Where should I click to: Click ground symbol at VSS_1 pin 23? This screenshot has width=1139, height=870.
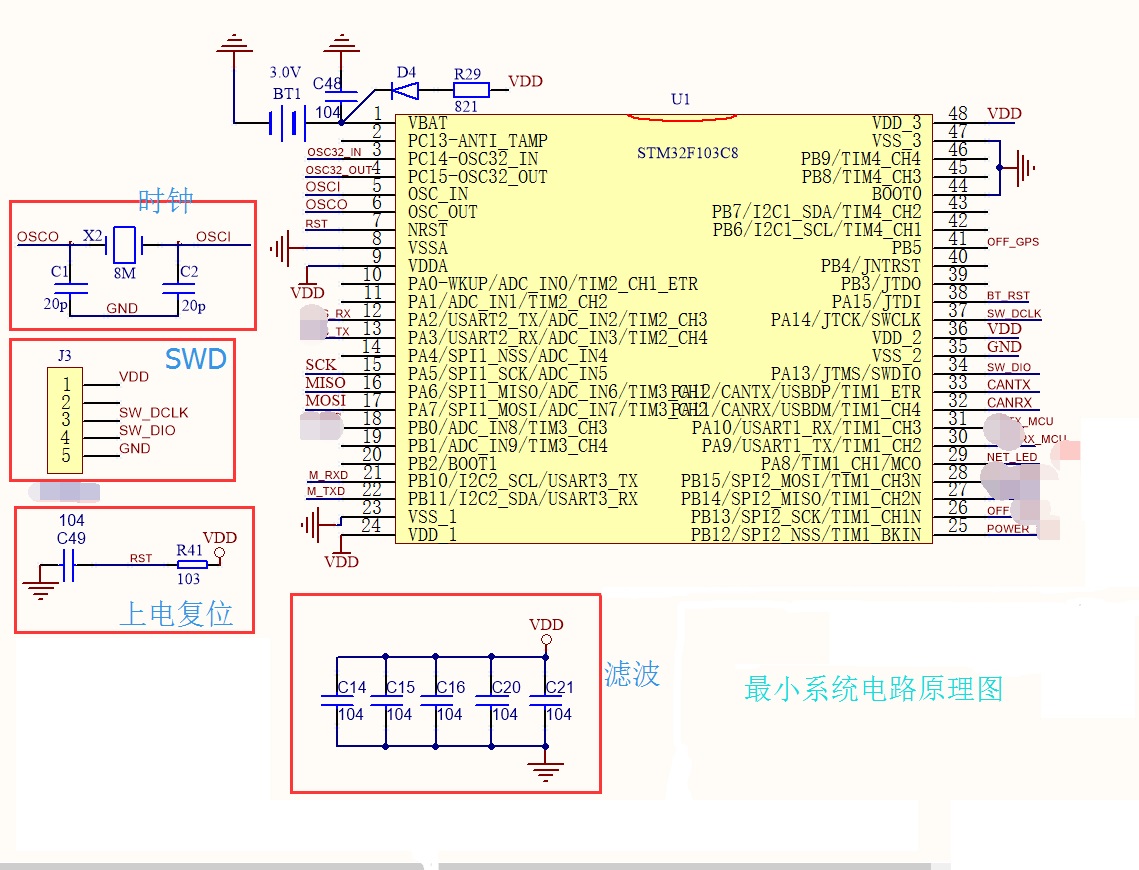point(311,524)
